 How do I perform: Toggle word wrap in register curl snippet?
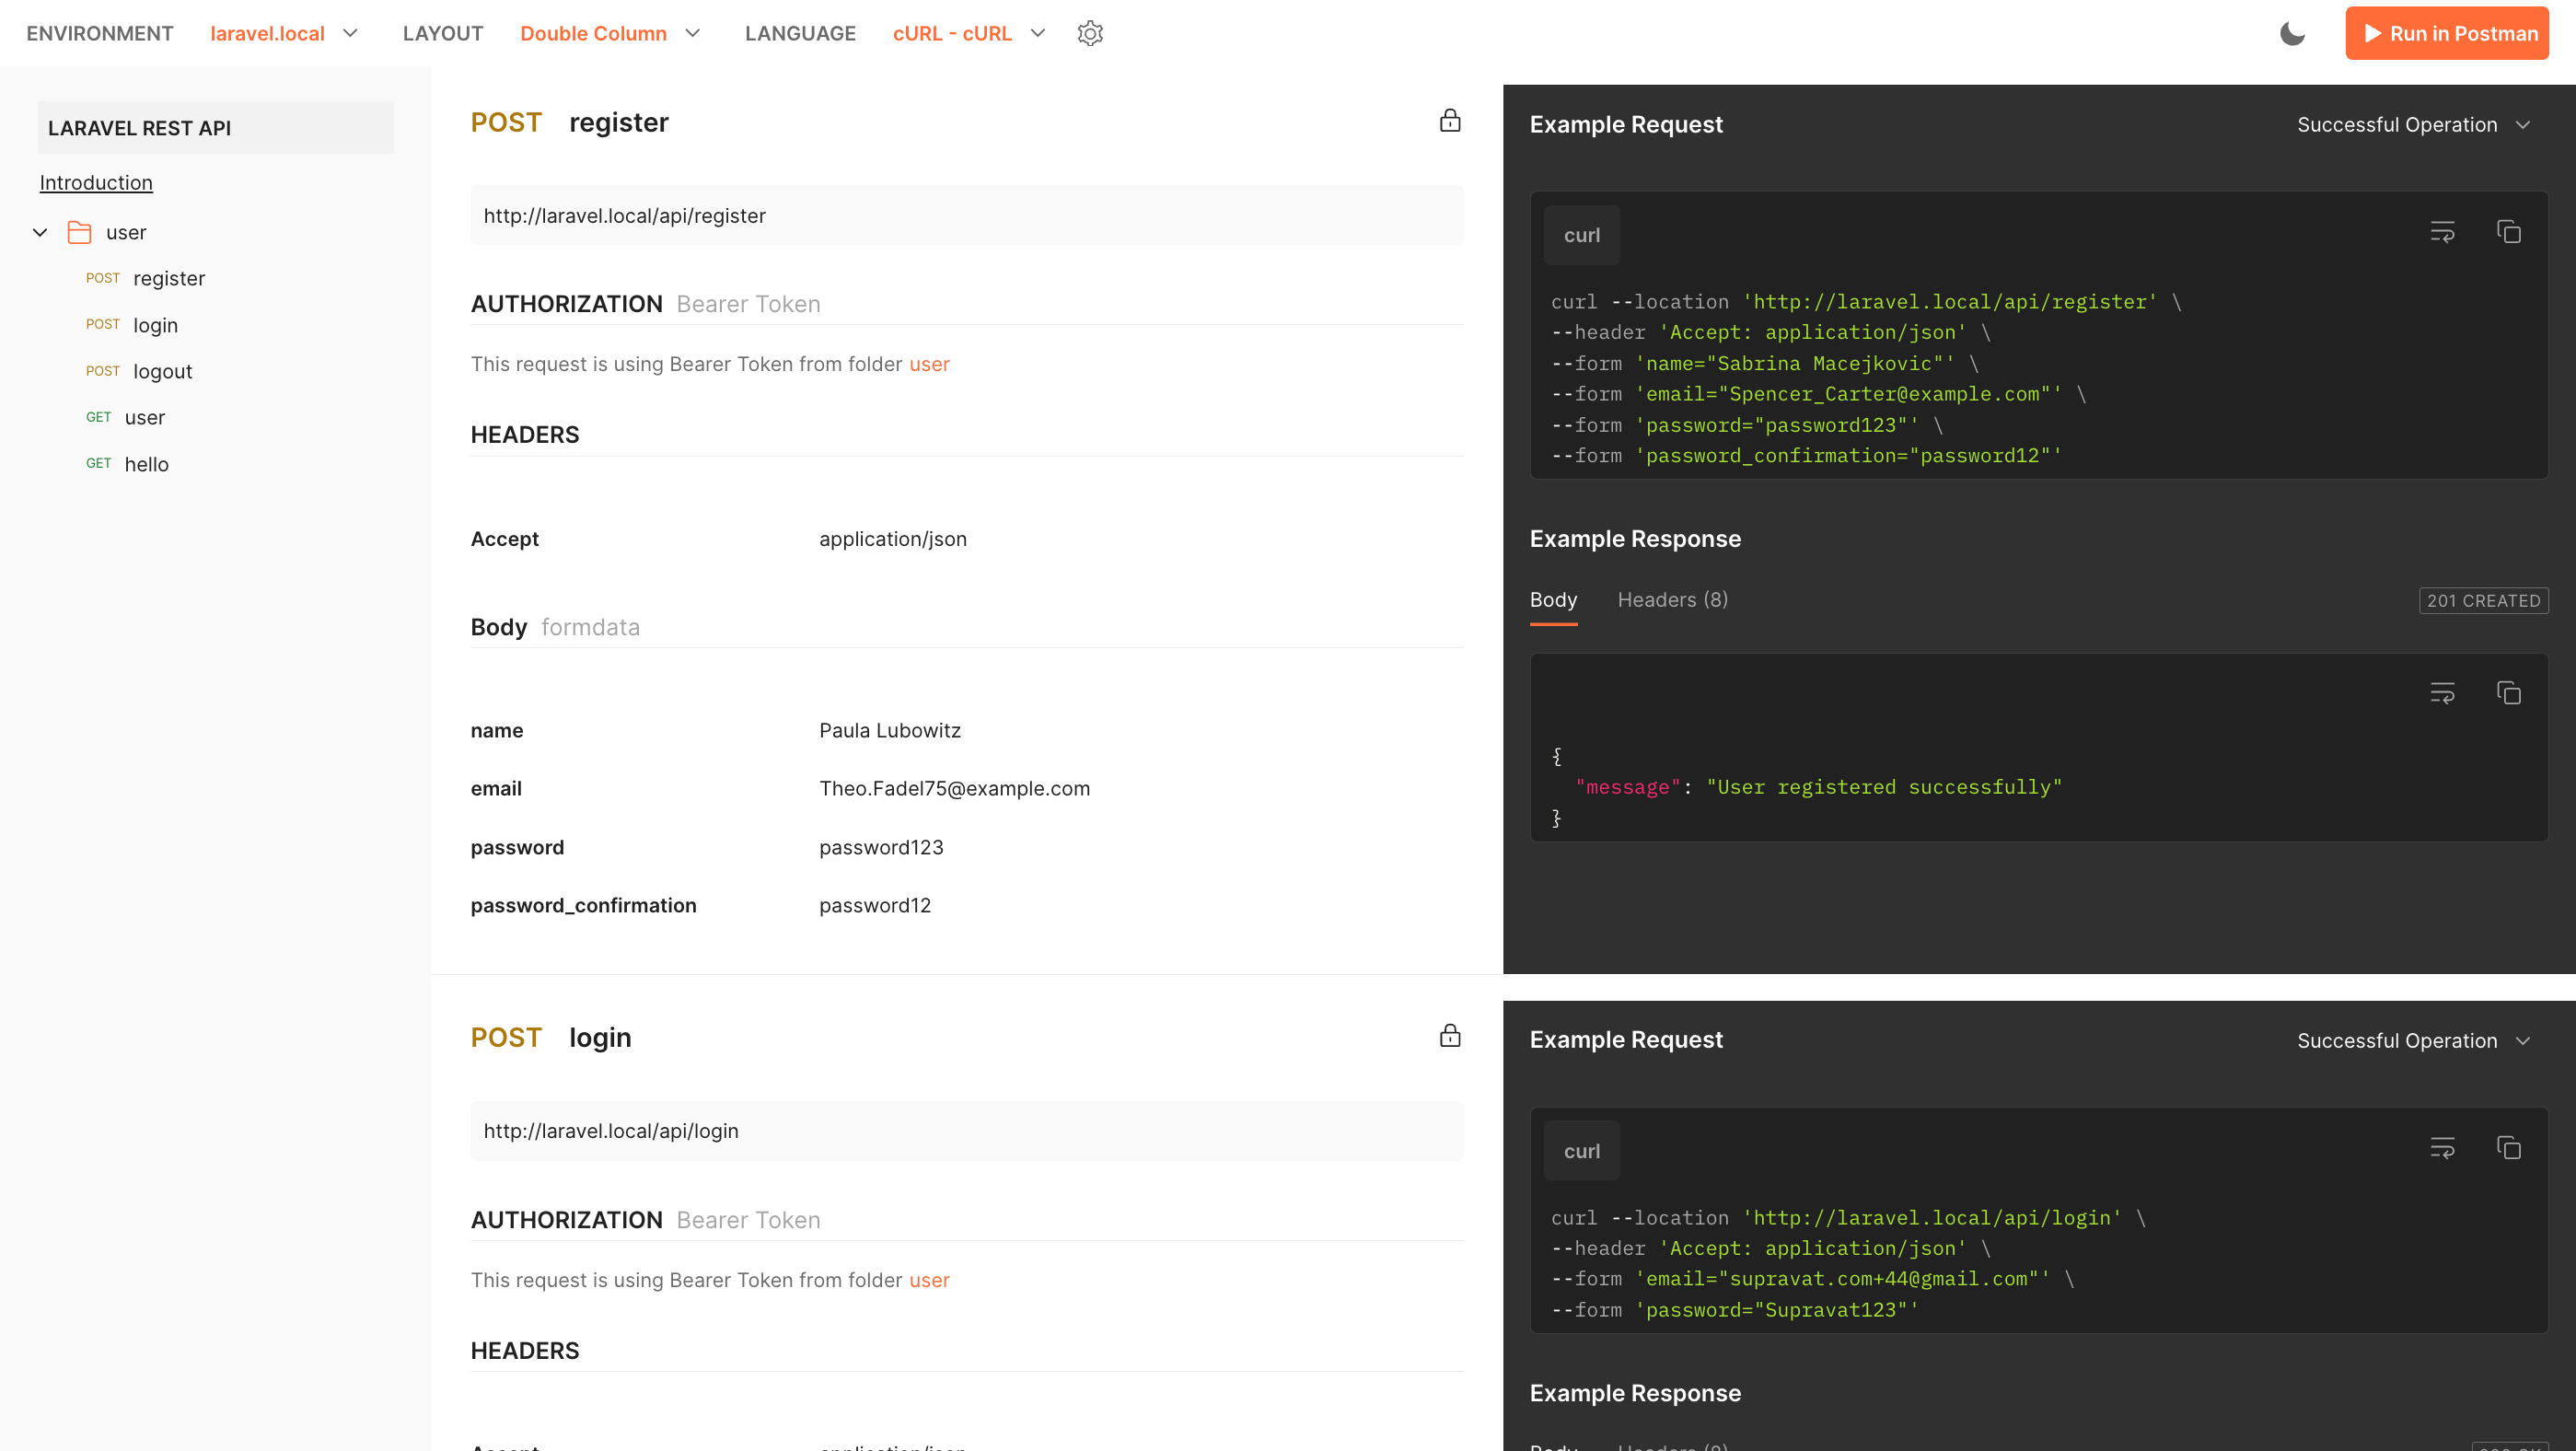tap(2442, 232)
